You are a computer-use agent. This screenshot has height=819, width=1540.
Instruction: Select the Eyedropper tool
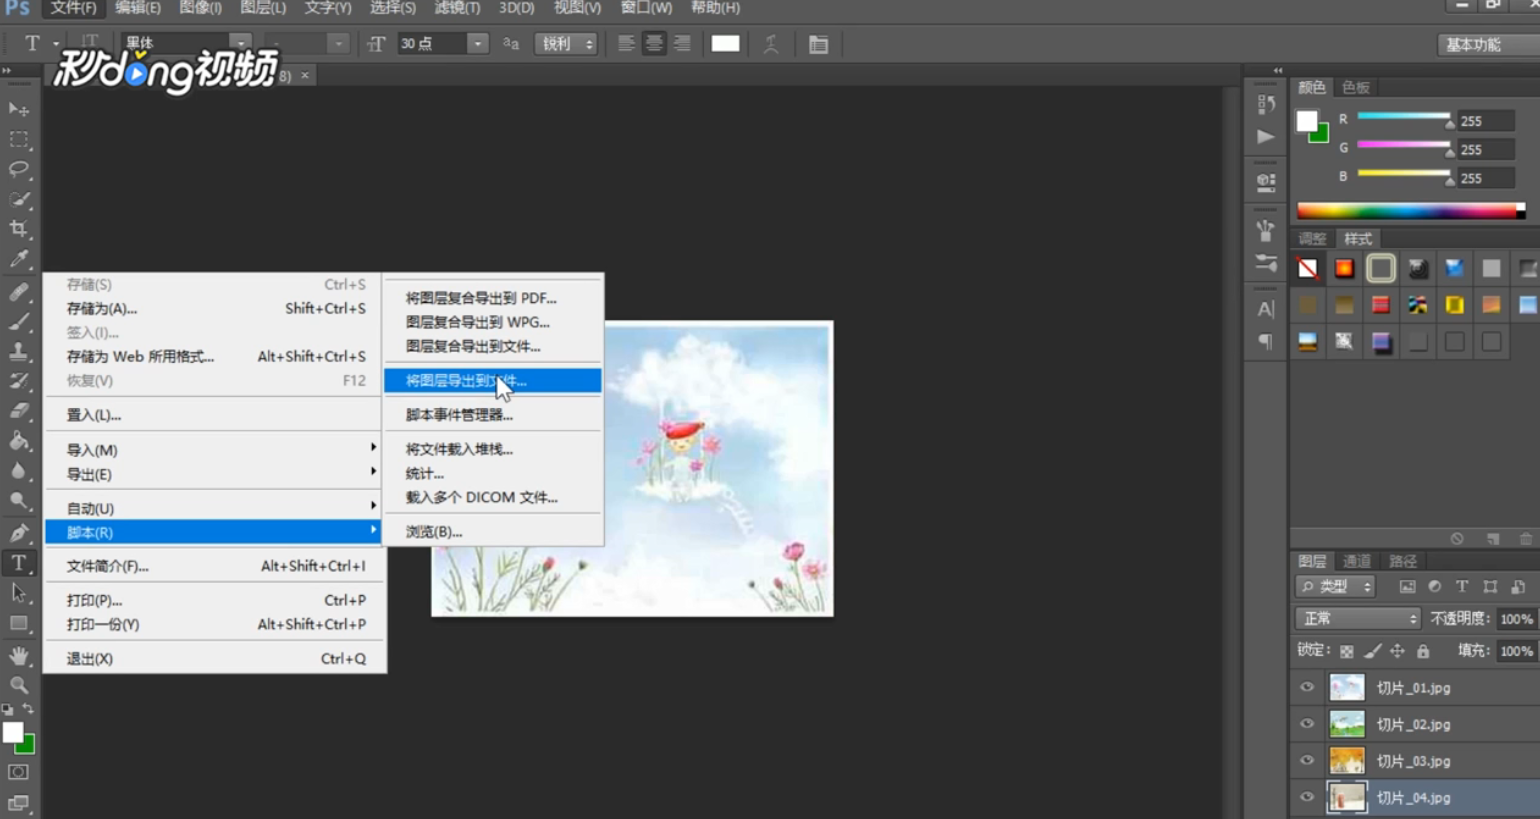[x=18, y=259]
